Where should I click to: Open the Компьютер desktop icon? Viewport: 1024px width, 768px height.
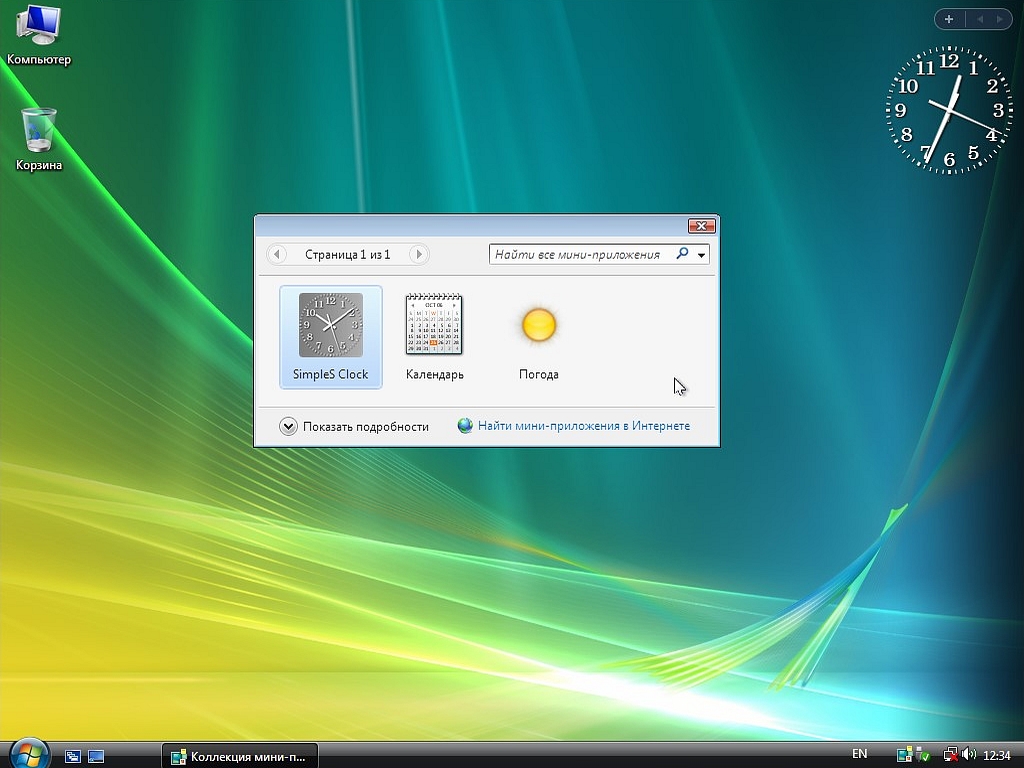pyautogui.click(x=39, y=27)
